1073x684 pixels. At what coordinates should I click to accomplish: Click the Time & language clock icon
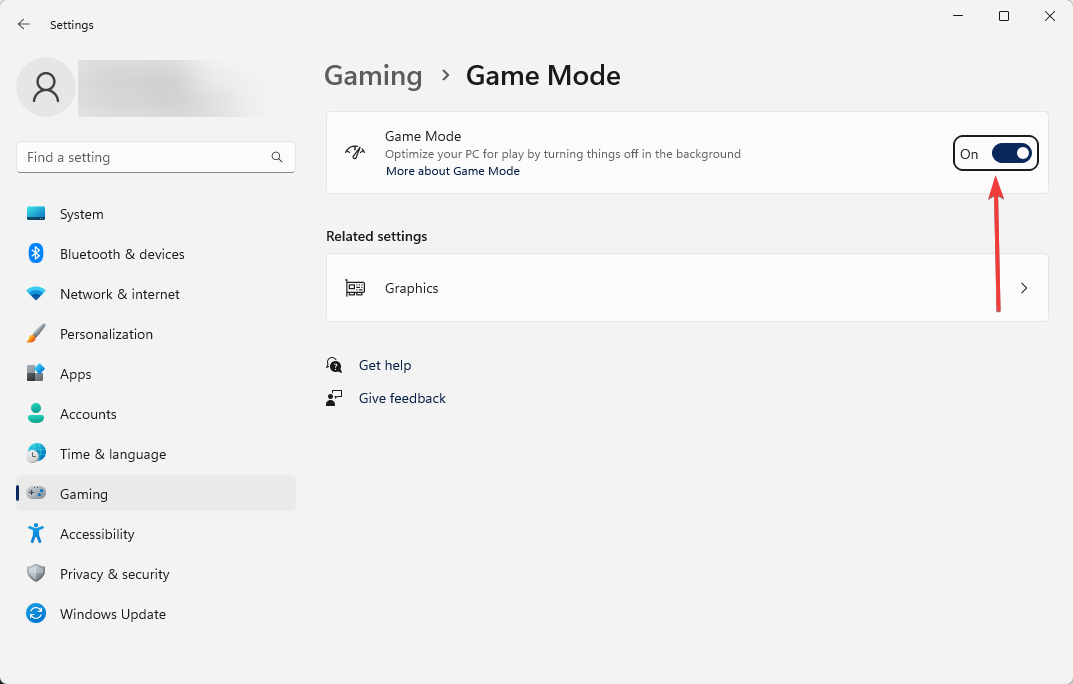(36, 454)
